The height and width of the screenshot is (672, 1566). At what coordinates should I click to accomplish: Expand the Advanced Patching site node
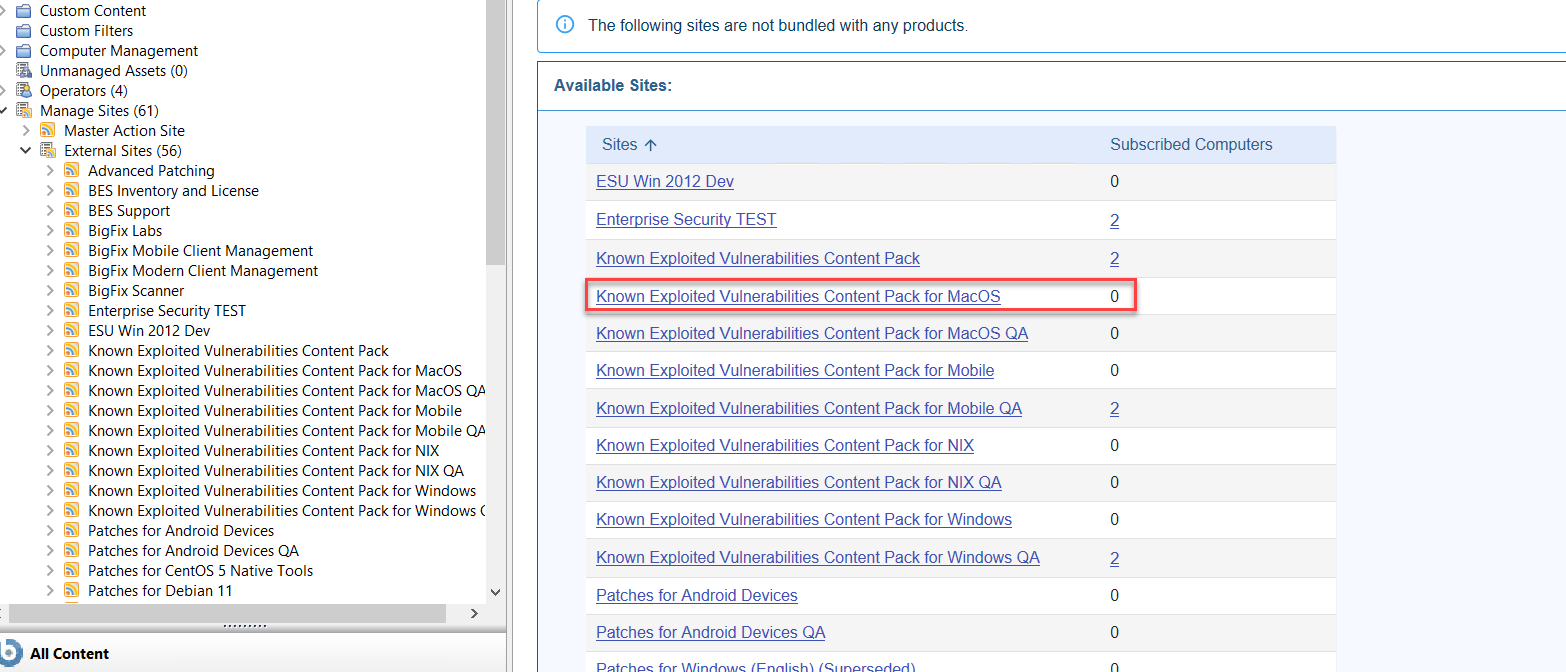coord(50,170)
